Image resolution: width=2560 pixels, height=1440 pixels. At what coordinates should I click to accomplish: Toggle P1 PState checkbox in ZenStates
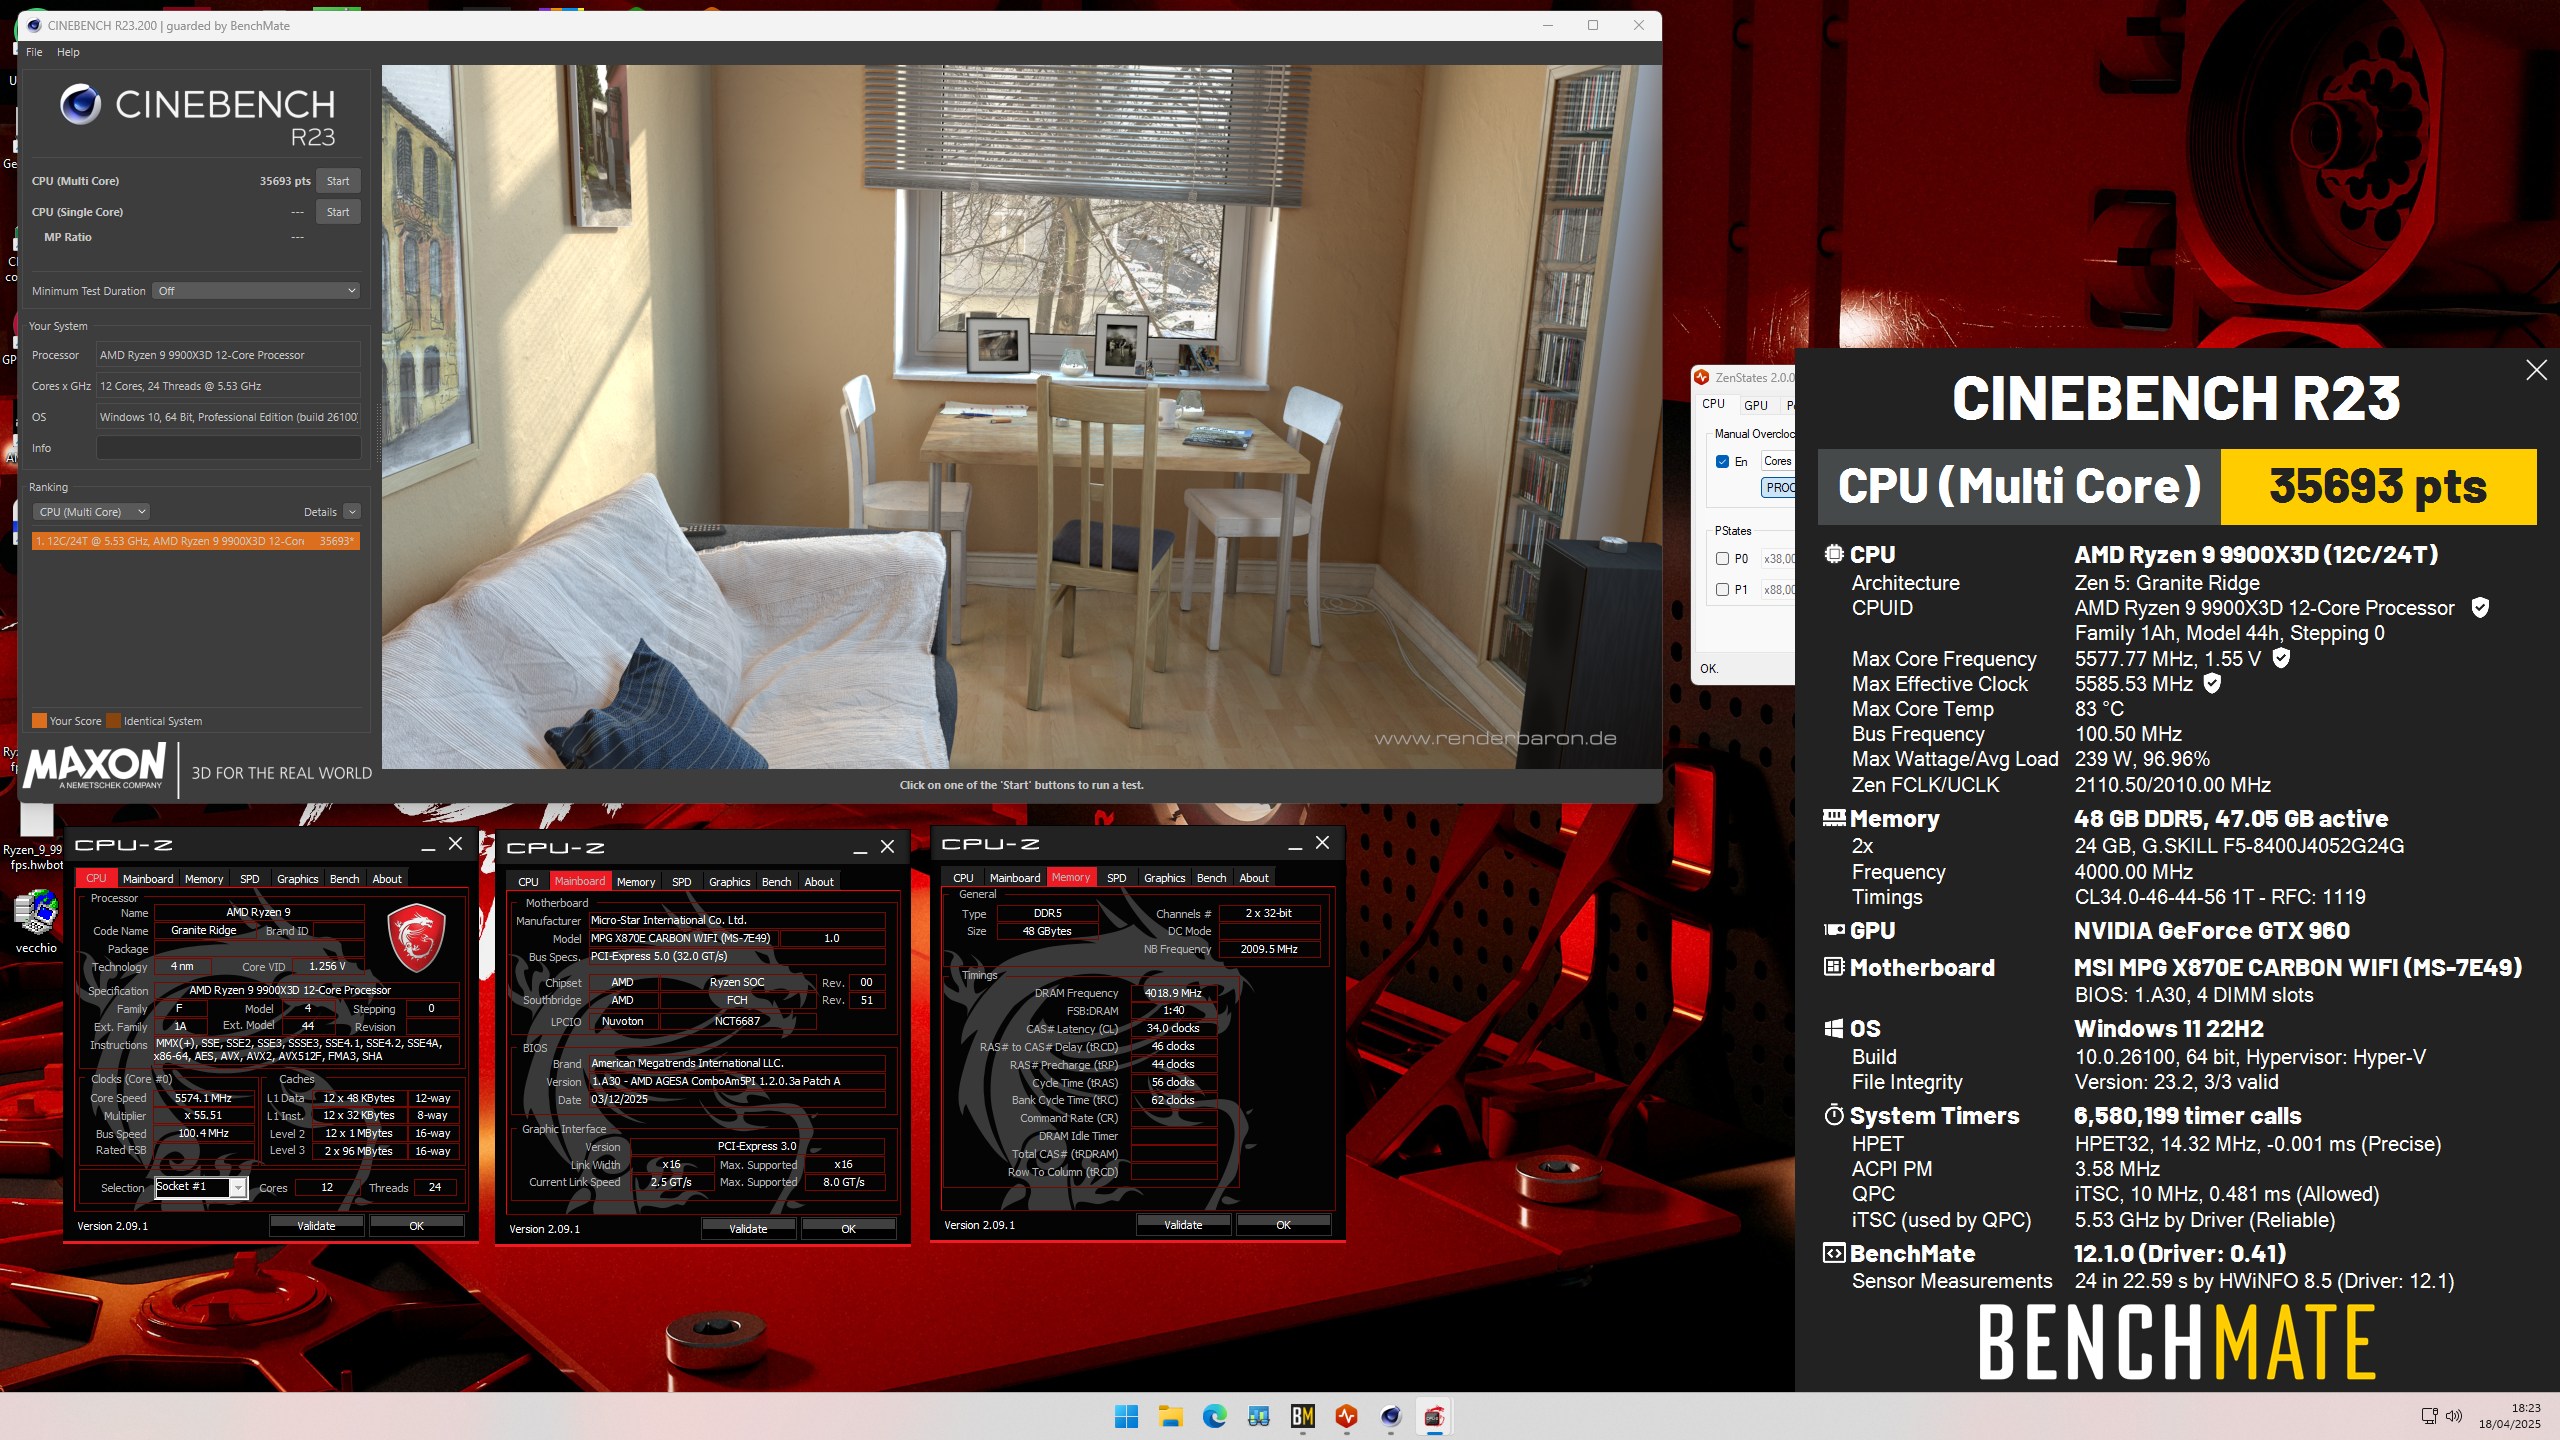(1722, 590)
